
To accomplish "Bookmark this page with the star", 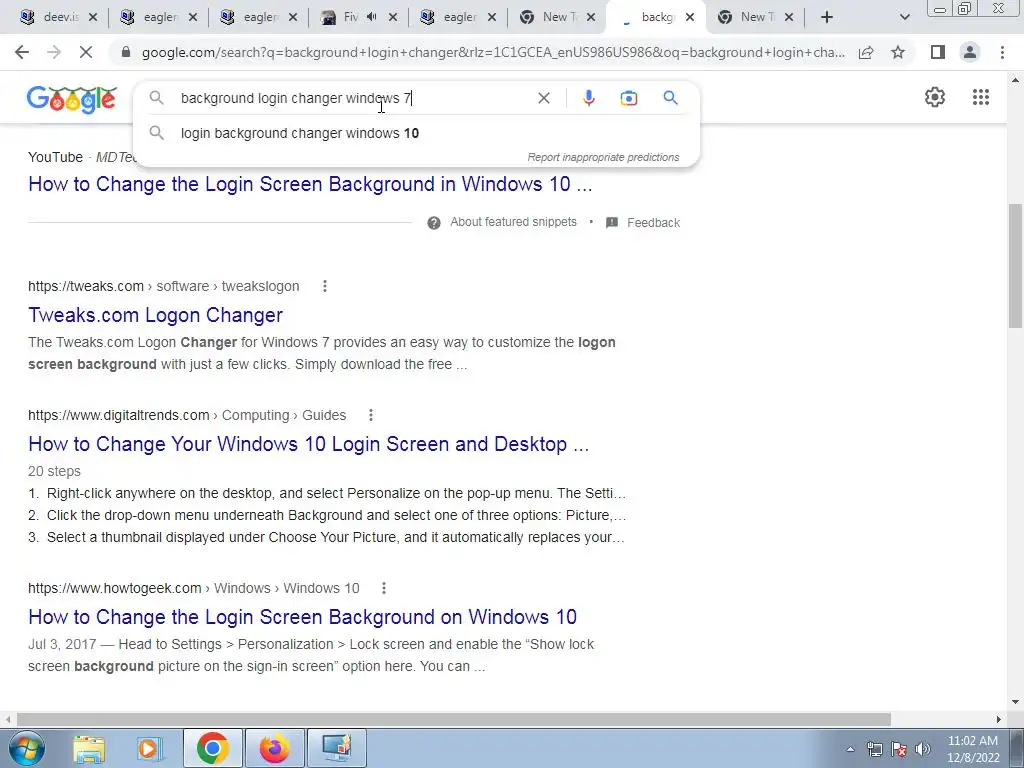I will (x=898, y=52).
